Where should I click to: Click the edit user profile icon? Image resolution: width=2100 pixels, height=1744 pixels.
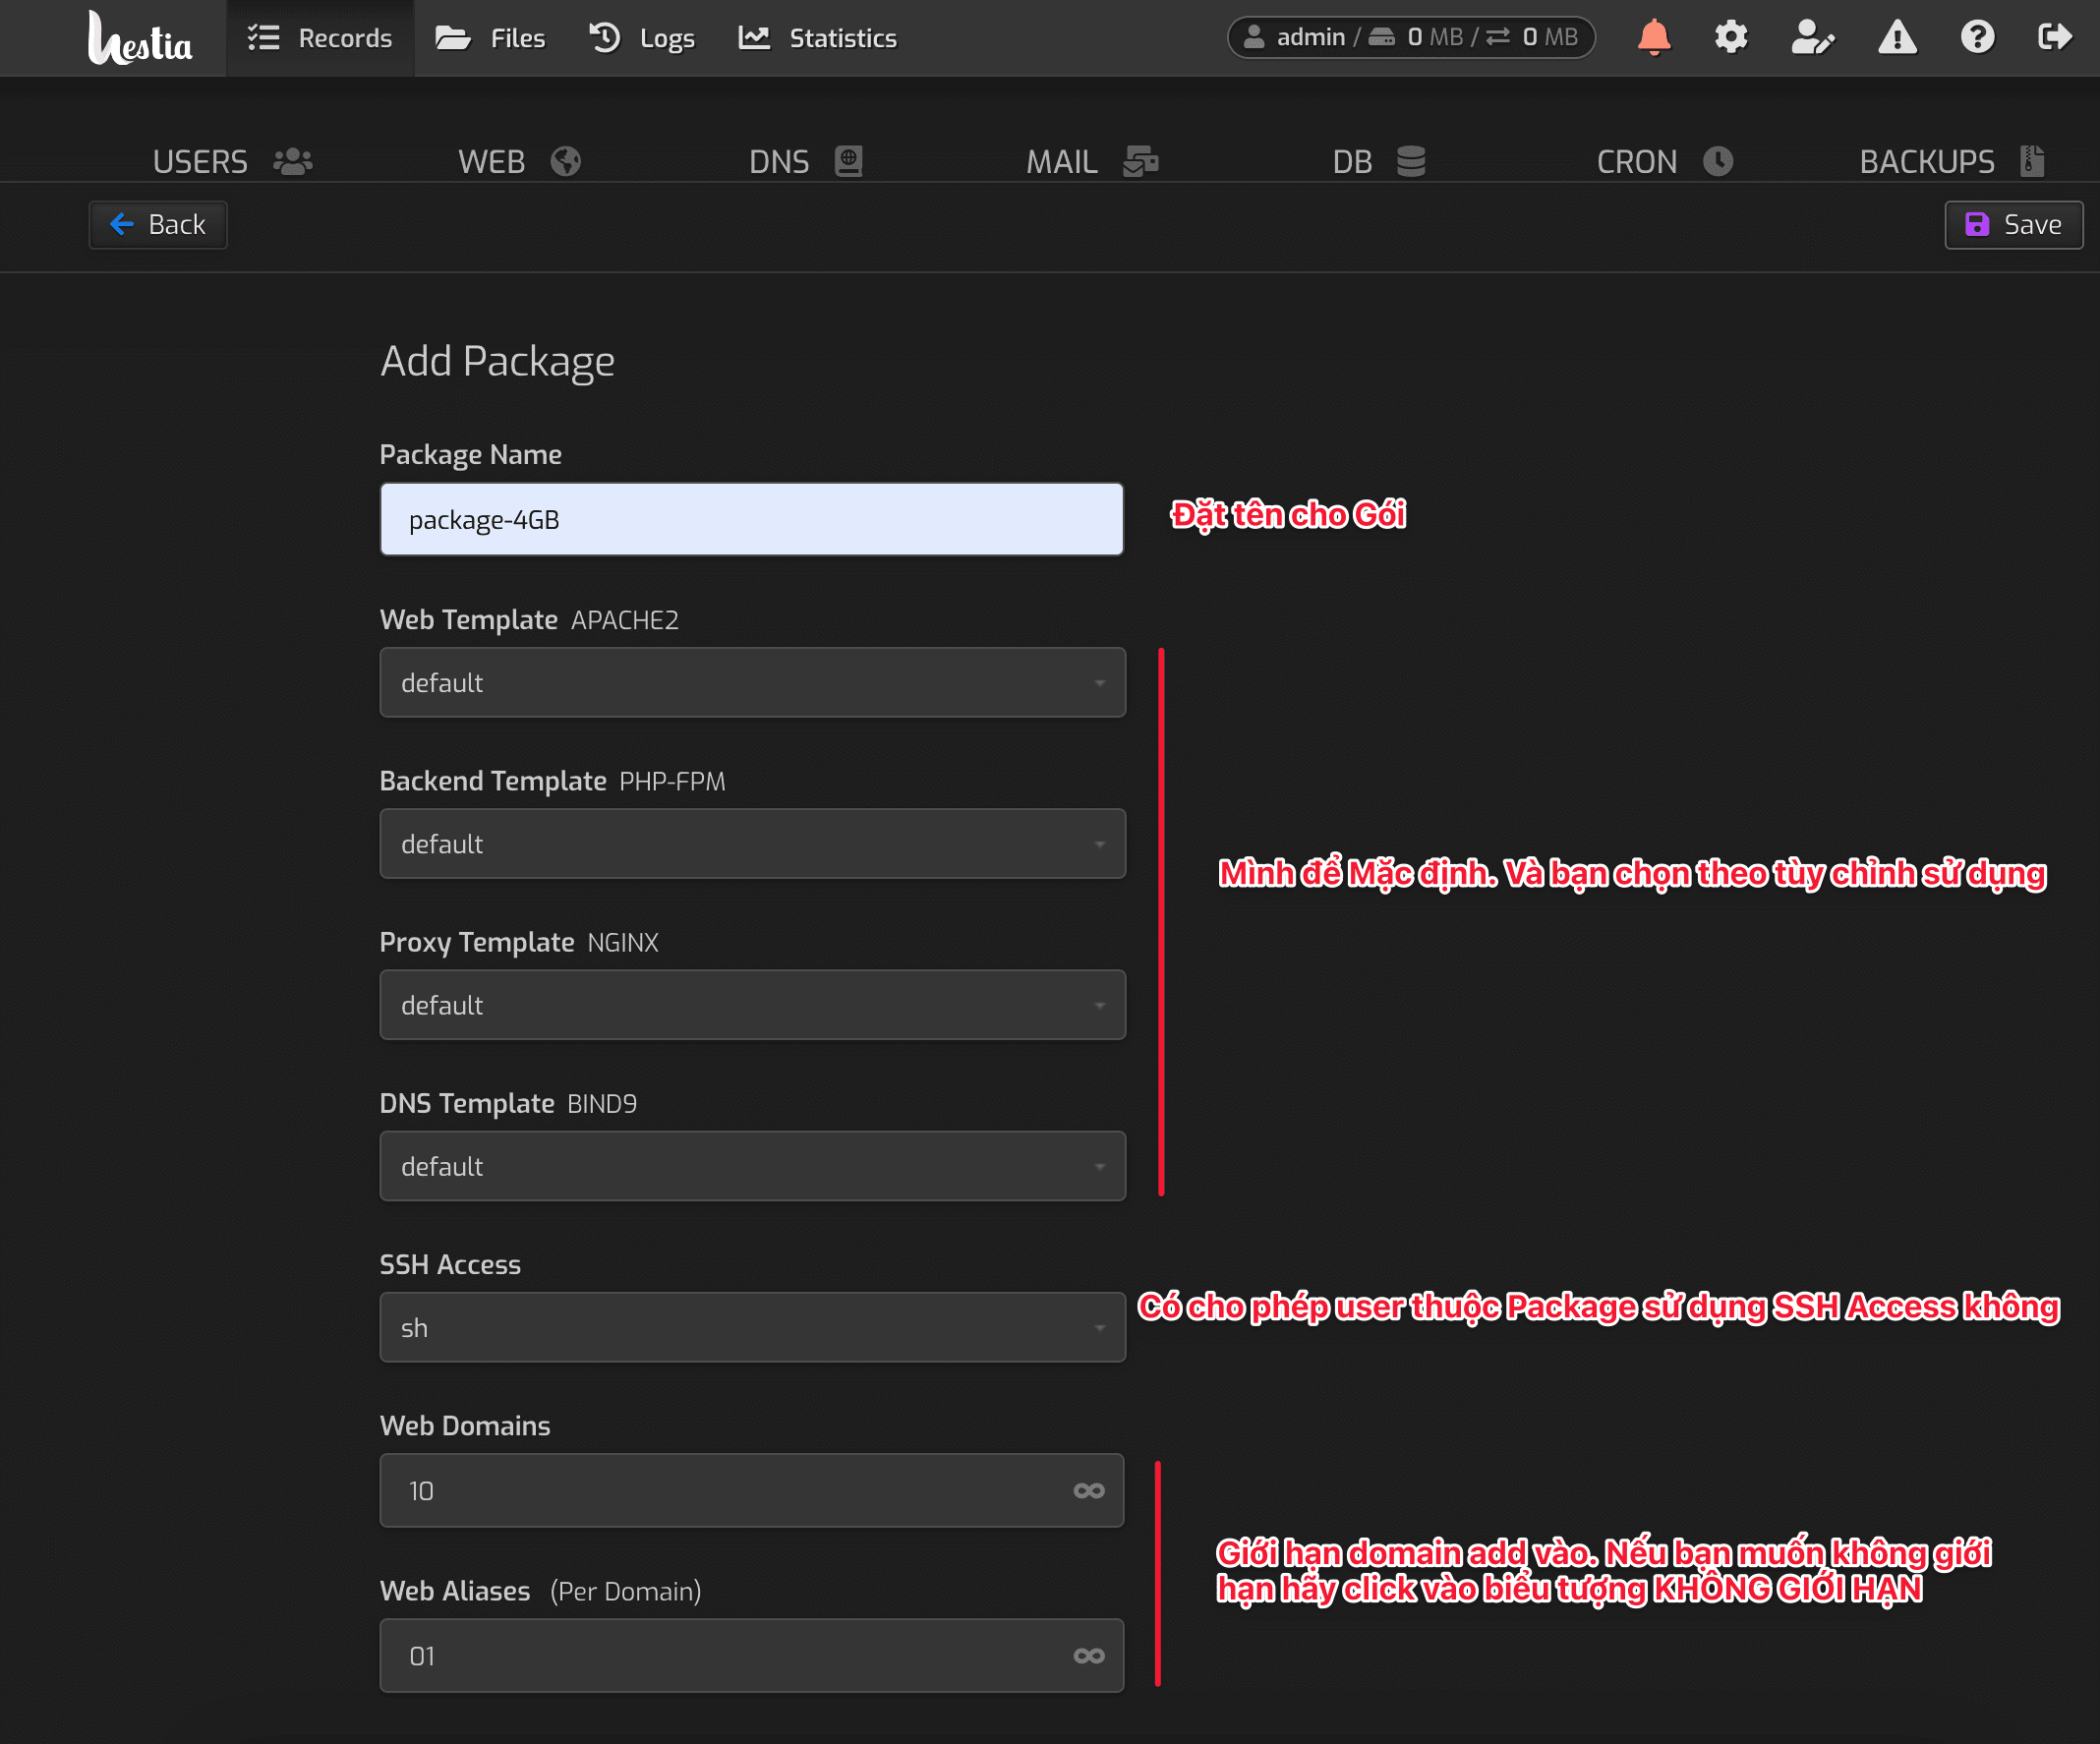[x=1812, y=38]
